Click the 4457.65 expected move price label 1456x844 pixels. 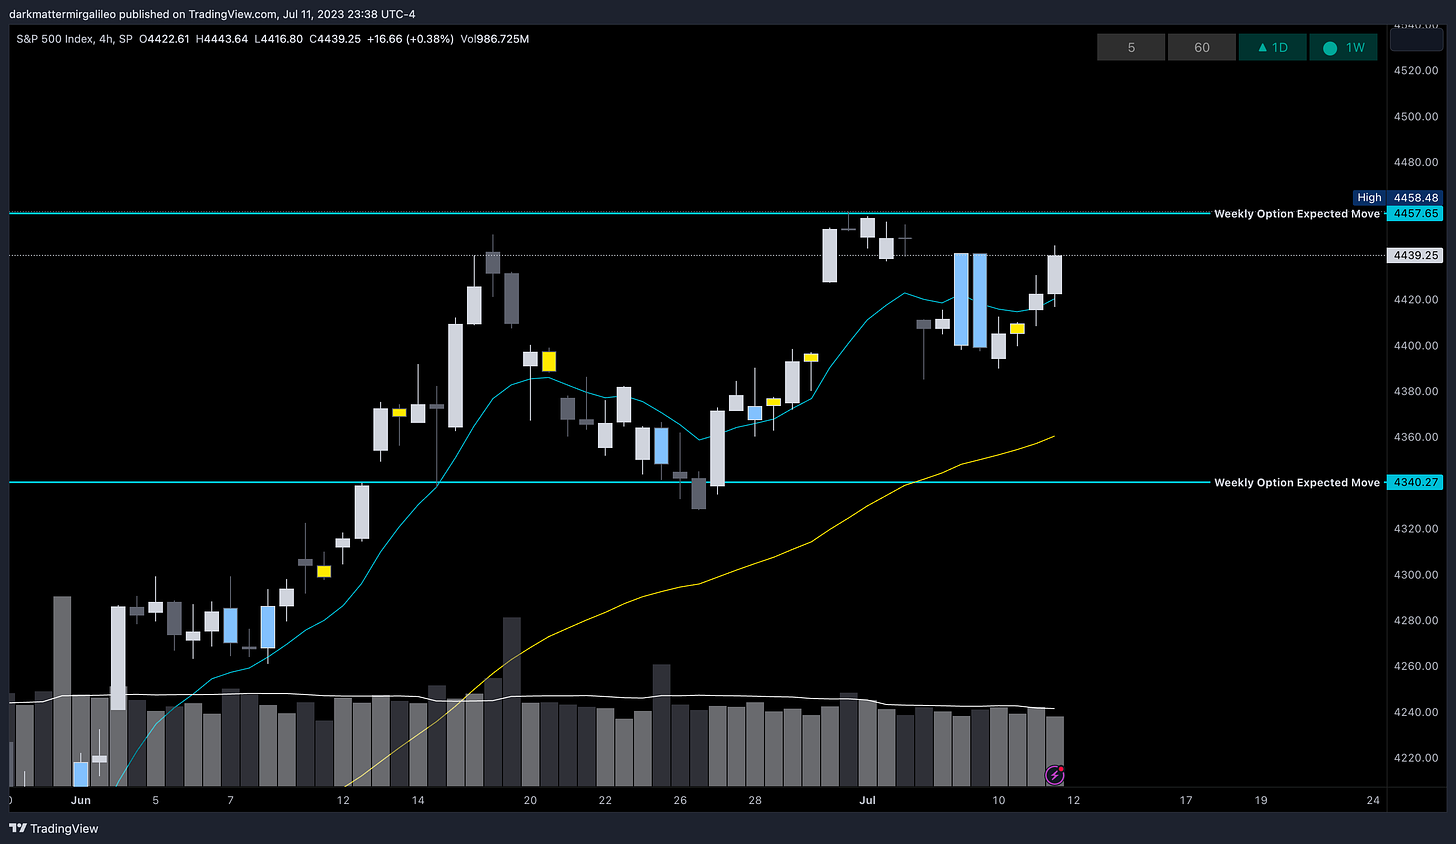click(x=1415, y=213)
